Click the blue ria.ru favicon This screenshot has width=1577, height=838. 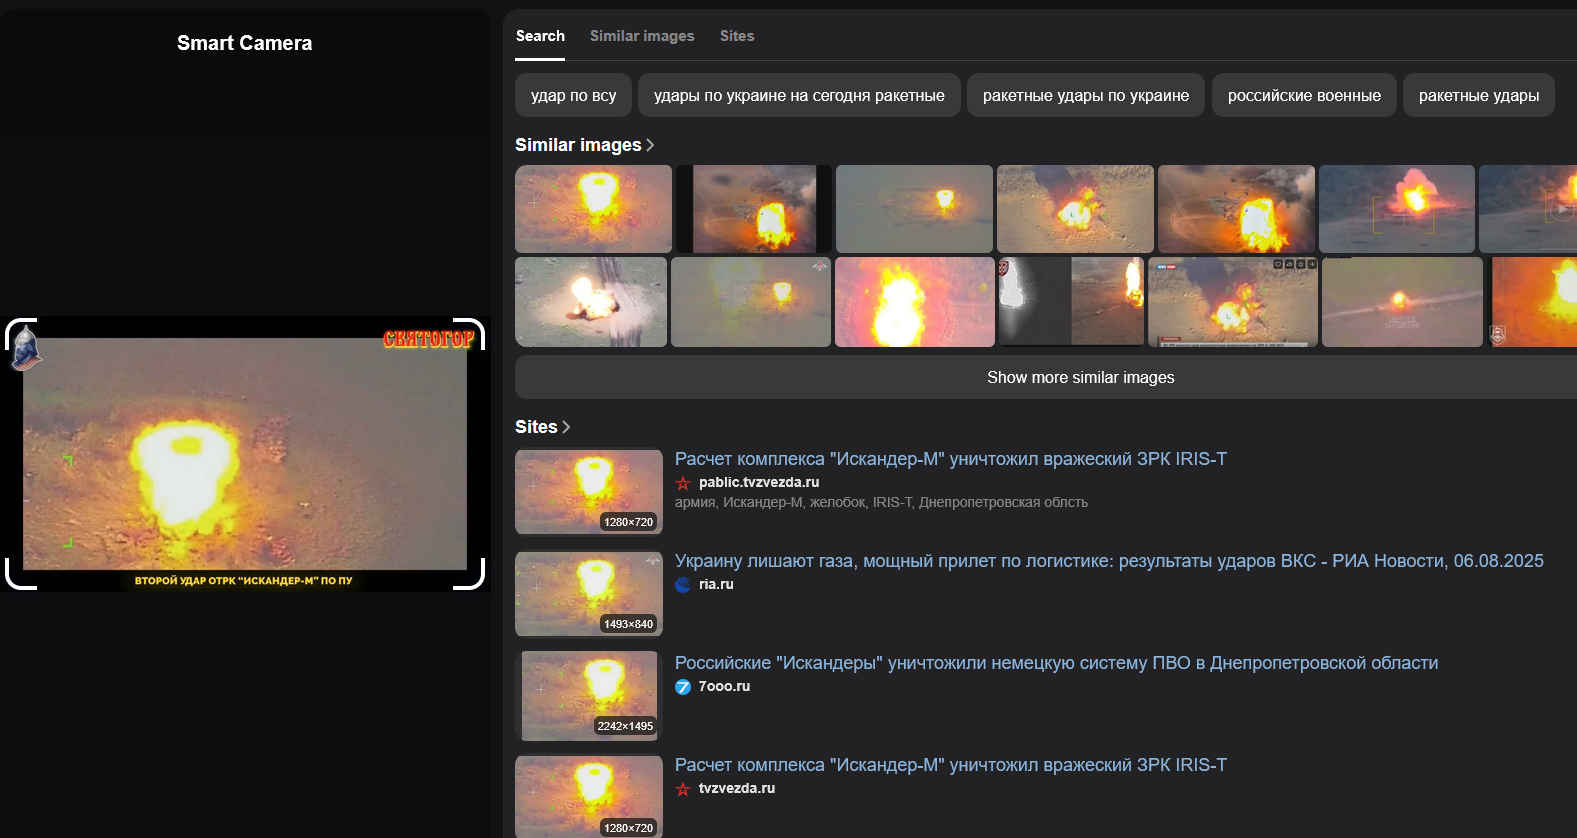pos(683,585)
